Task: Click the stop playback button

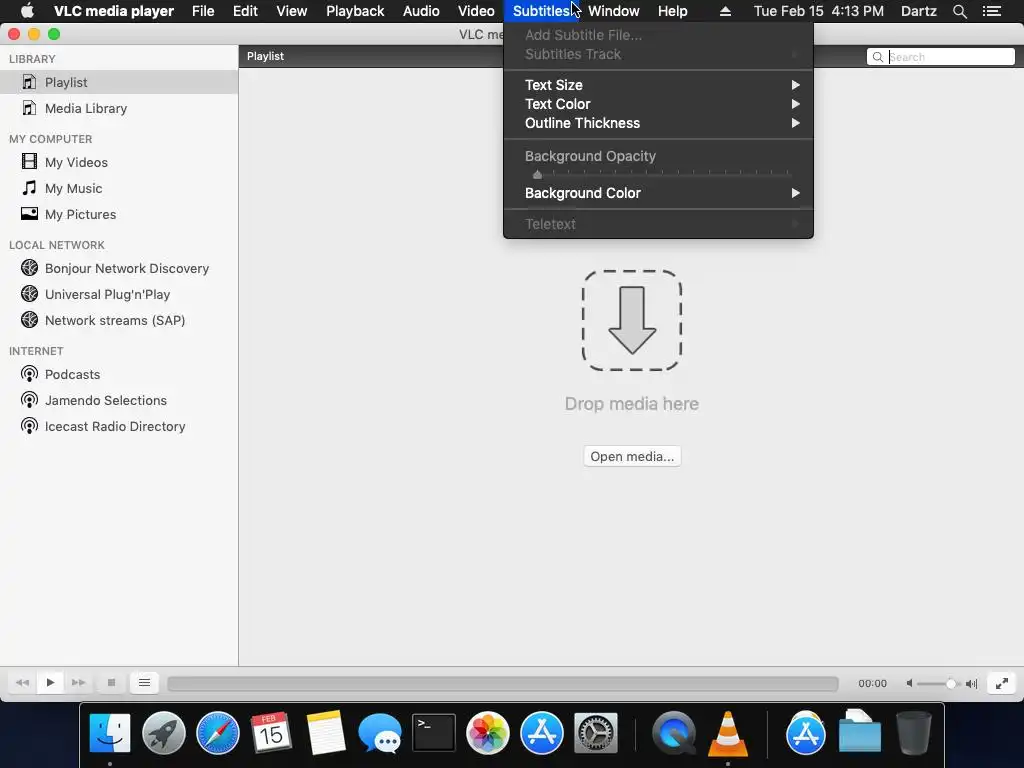Action: 111,682
